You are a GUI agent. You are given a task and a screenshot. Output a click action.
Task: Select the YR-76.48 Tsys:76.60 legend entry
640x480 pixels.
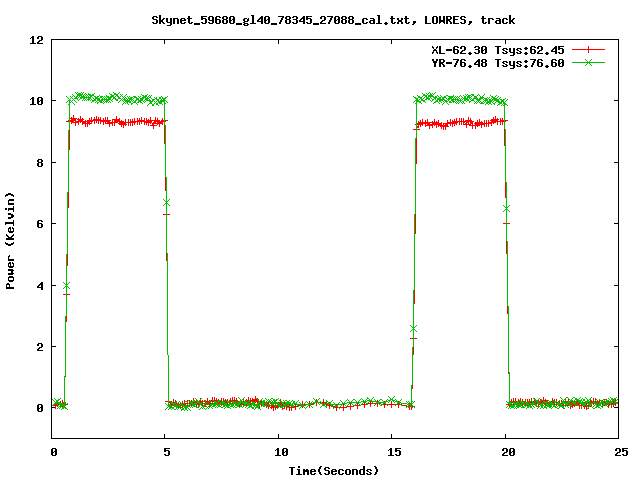[x=498, y=63]
